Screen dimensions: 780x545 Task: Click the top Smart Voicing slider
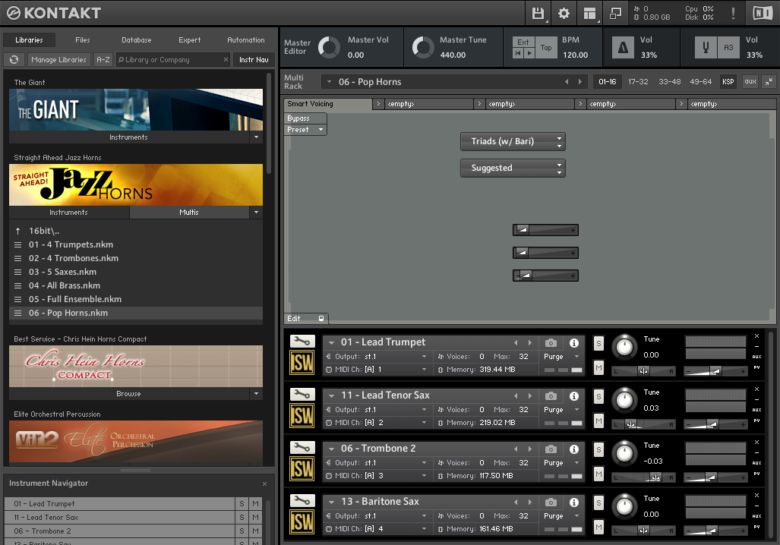click(546, 230)
